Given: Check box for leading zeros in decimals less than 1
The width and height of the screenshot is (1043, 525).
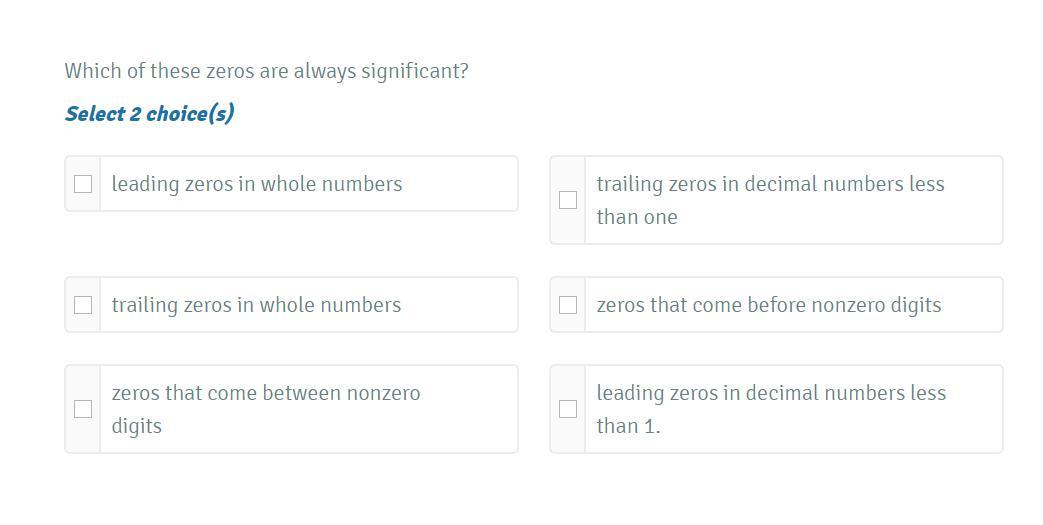Looking at the screenshot, I should (568, 409).
